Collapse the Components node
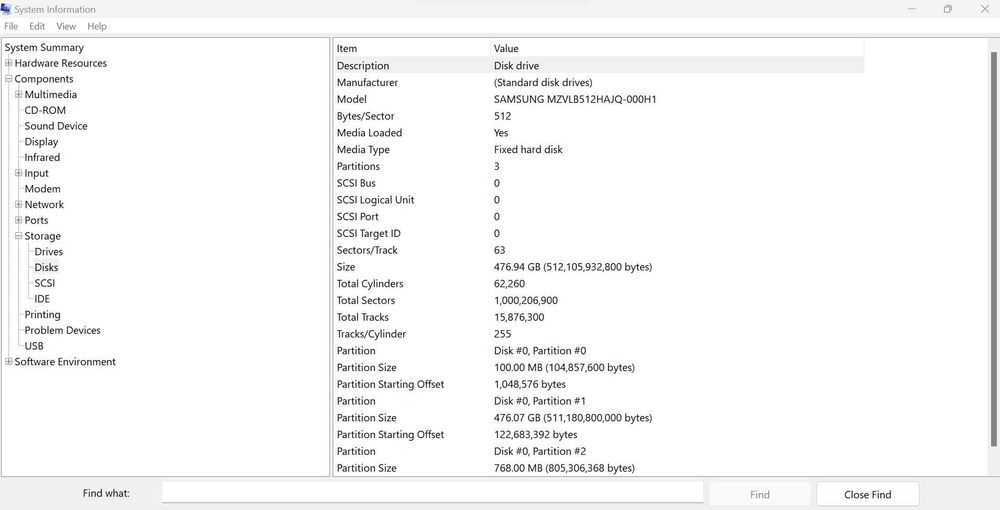This screenshot has width=1000, height=510. coord(8,79)
